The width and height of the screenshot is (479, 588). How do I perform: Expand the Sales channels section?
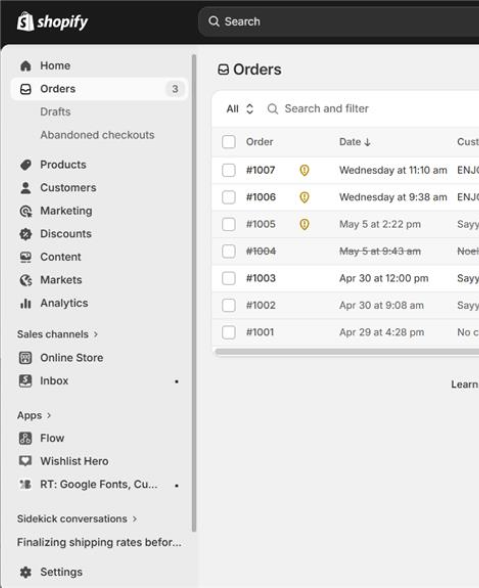click(x=57, y=334)
